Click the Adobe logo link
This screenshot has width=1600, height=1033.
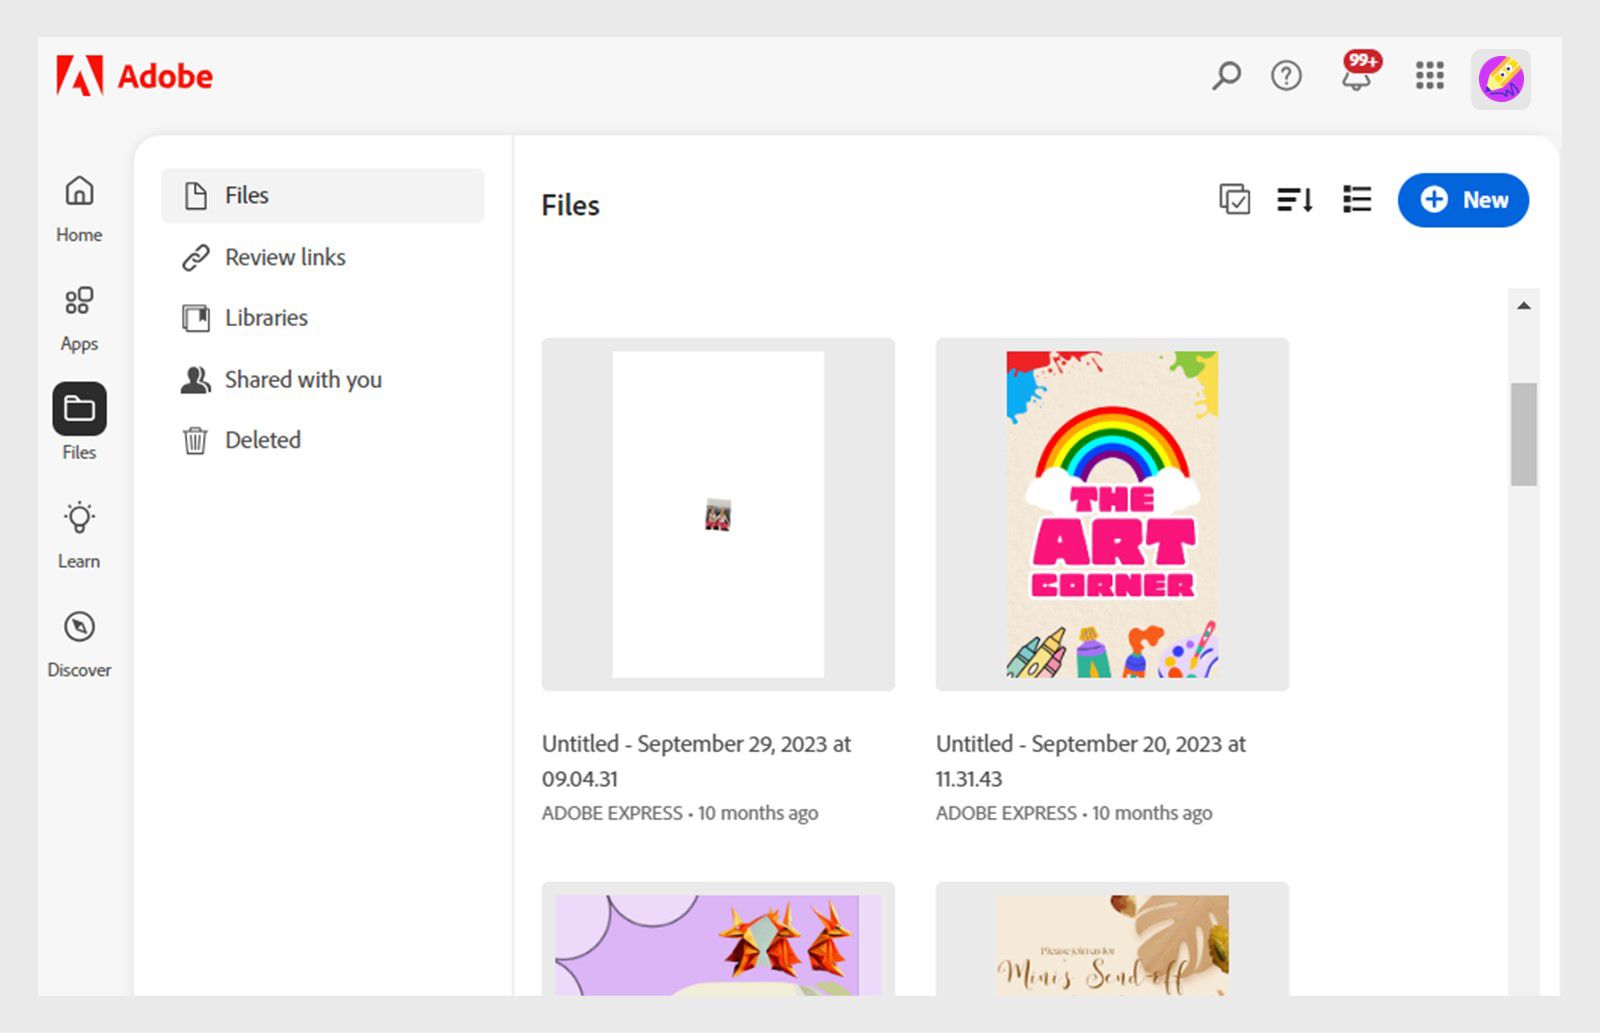pyautogui.click(x=135, y=76)
